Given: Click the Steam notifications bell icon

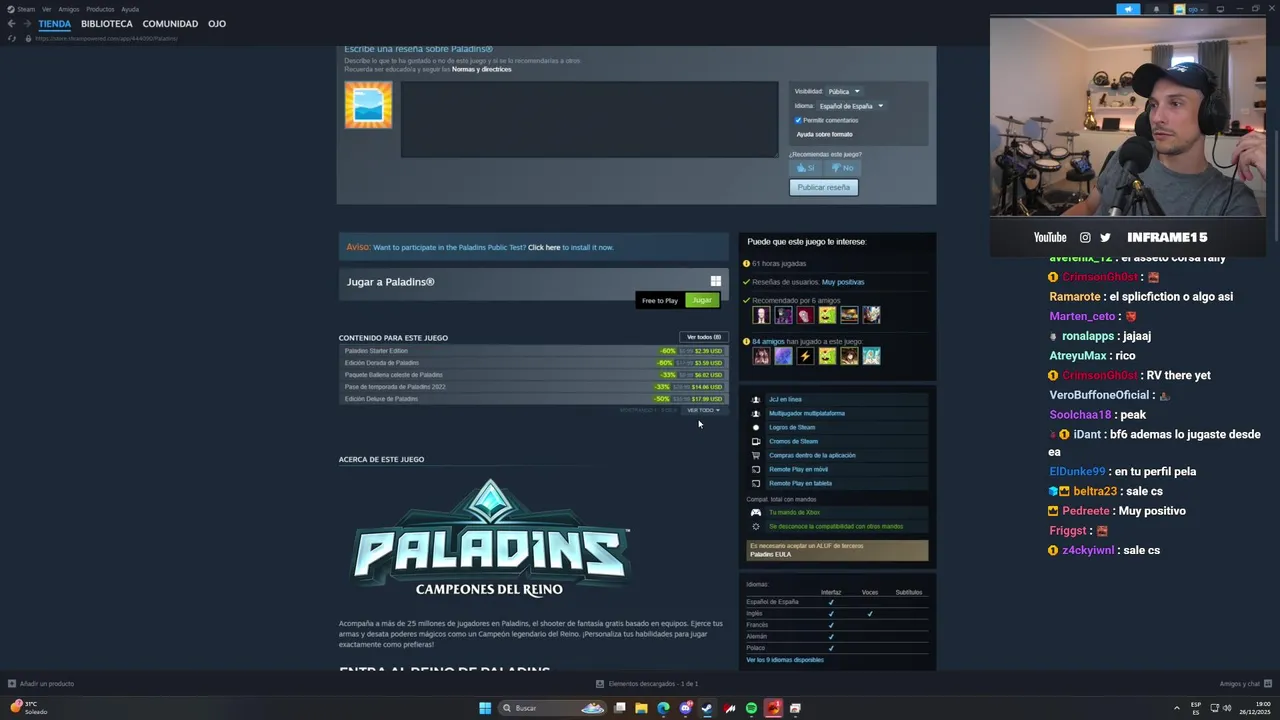Looking at the screenshot, I should pyautogui.click(x=1157, y=9).
